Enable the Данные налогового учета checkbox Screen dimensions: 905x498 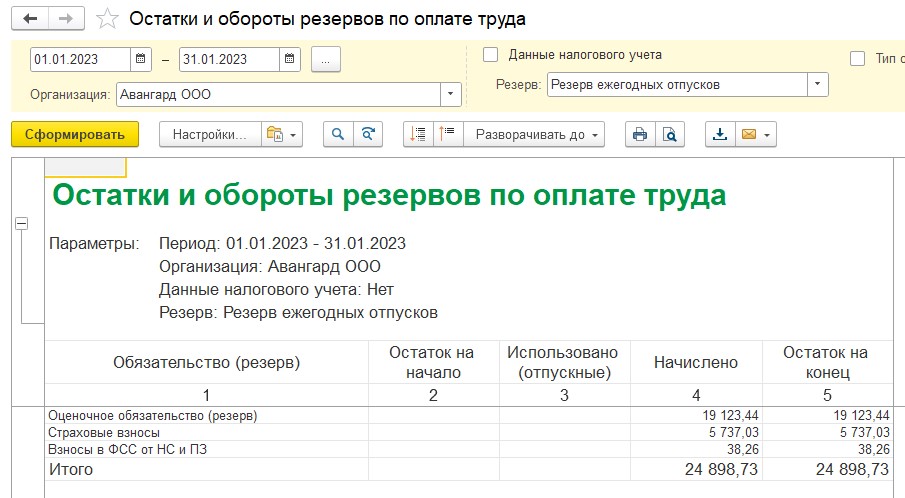(x=490, y=55)
